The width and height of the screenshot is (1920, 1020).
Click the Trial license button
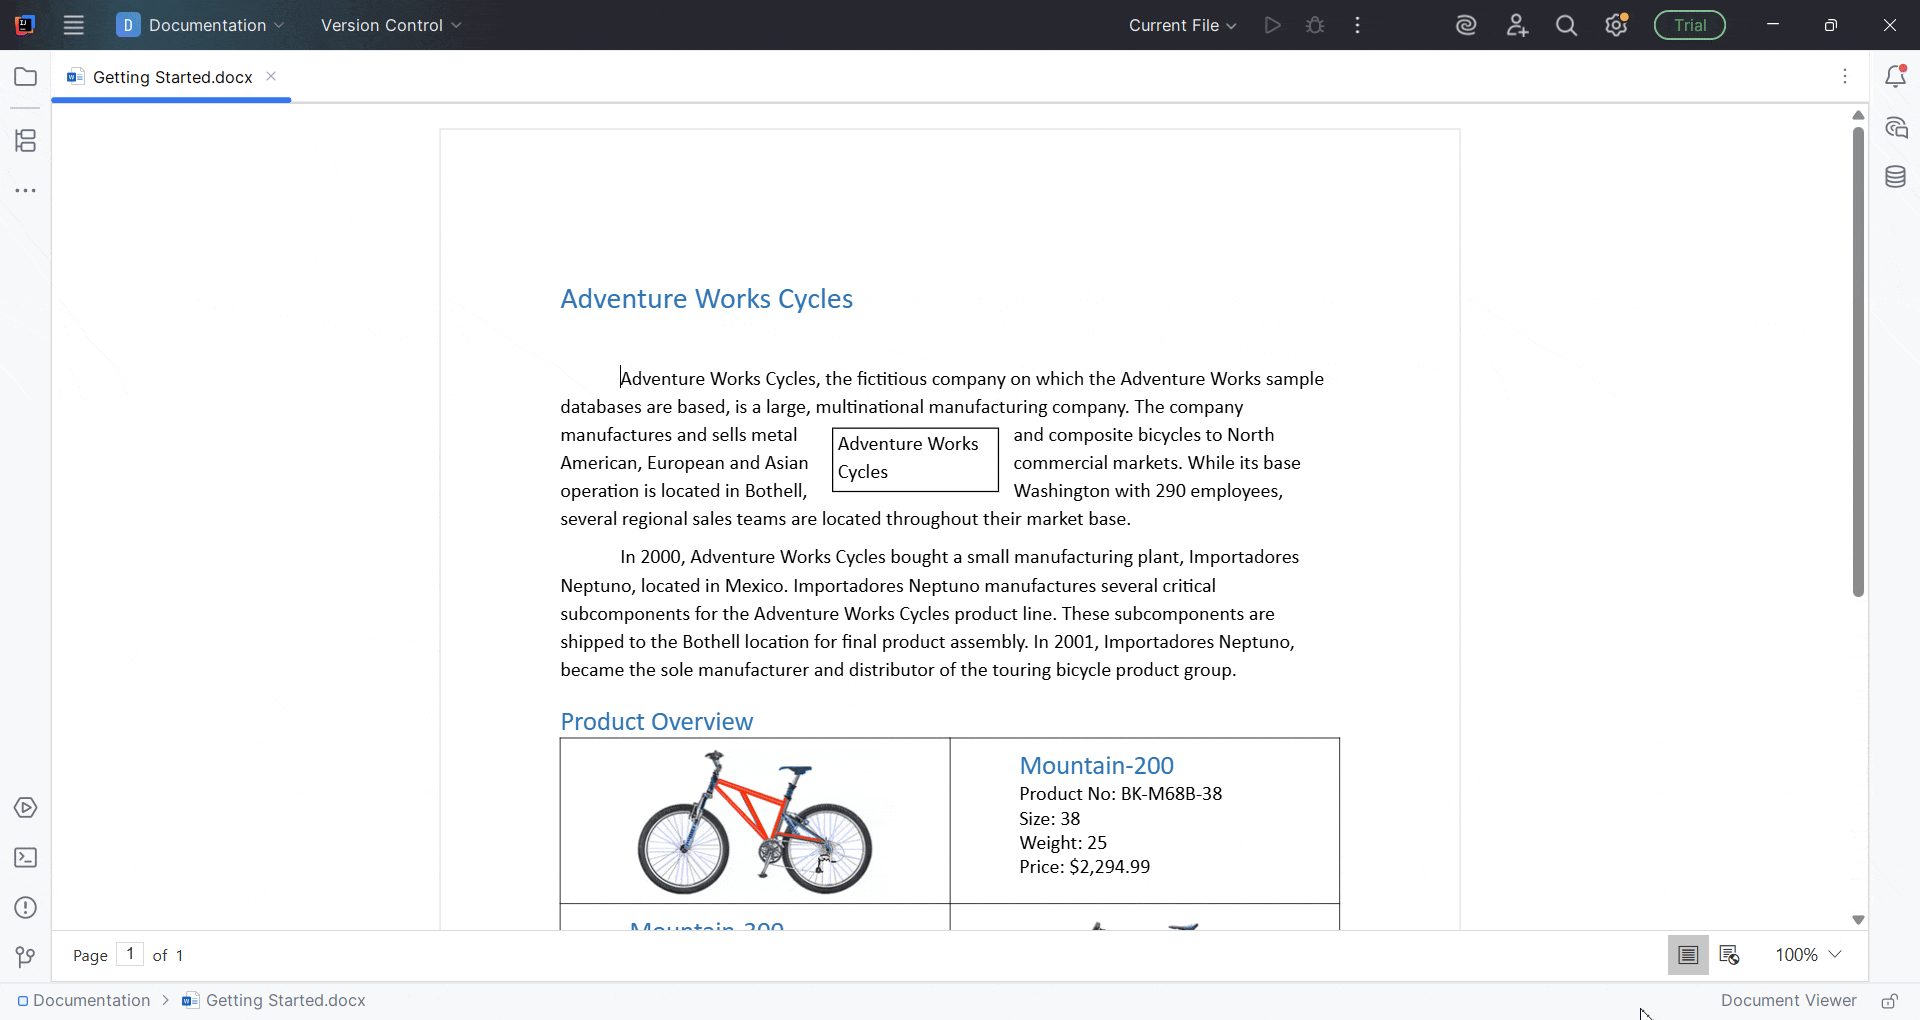(1690, 26)
